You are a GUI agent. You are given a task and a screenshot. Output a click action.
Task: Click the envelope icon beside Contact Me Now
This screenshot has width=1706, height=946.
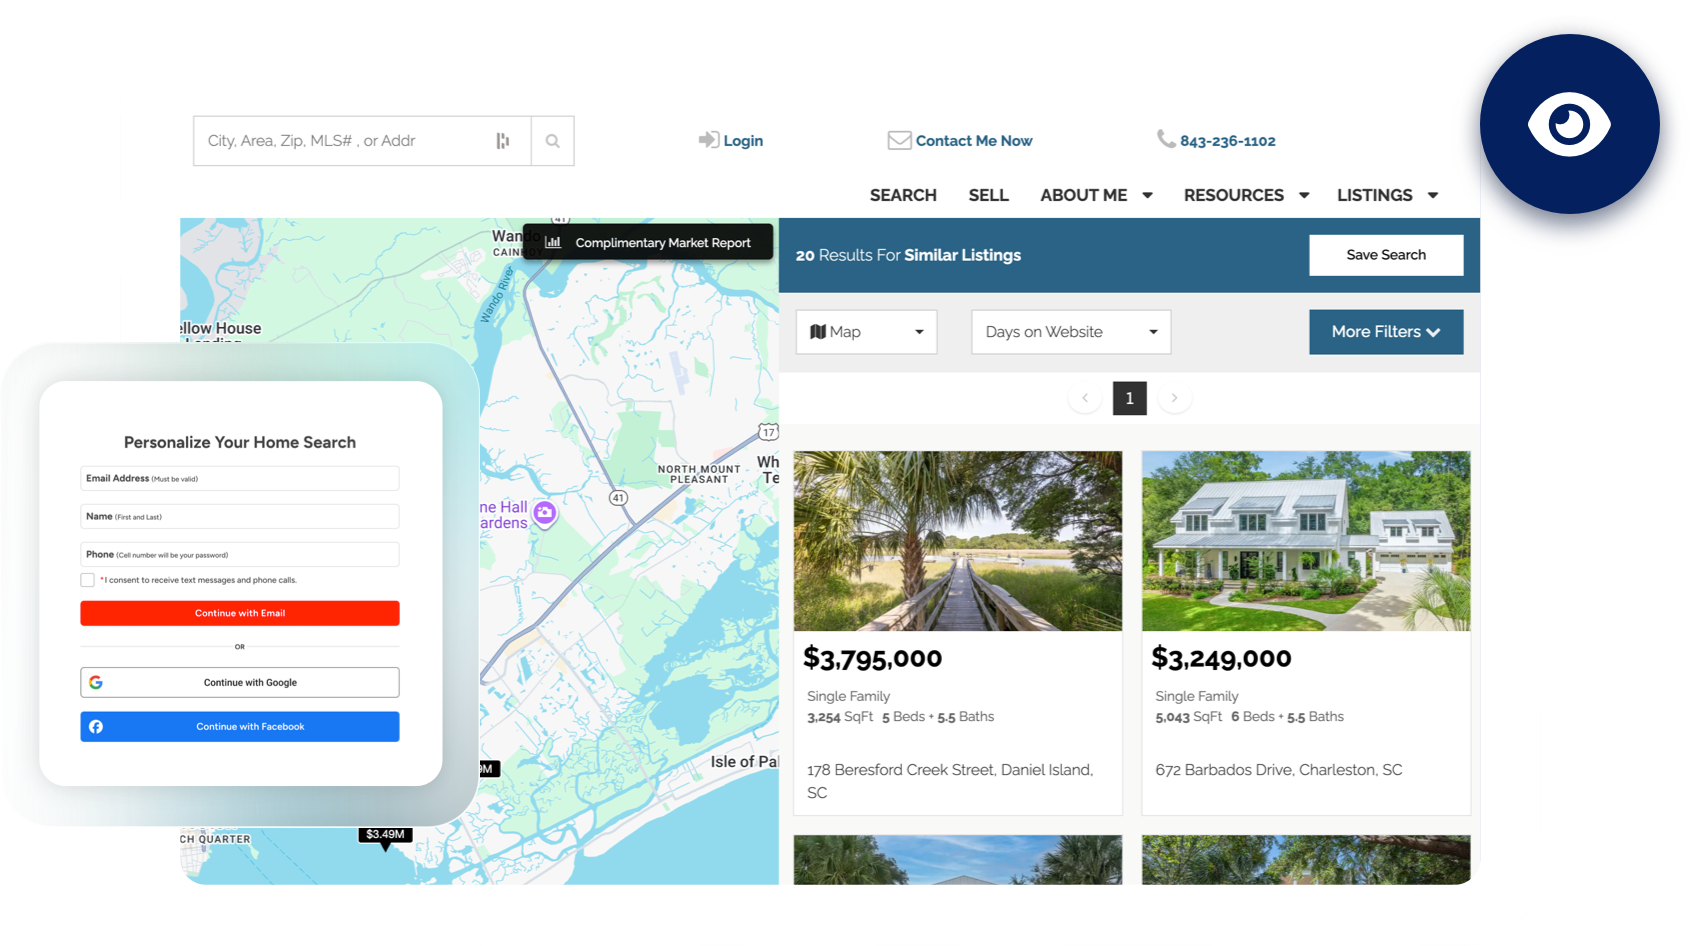pos(899,141)
